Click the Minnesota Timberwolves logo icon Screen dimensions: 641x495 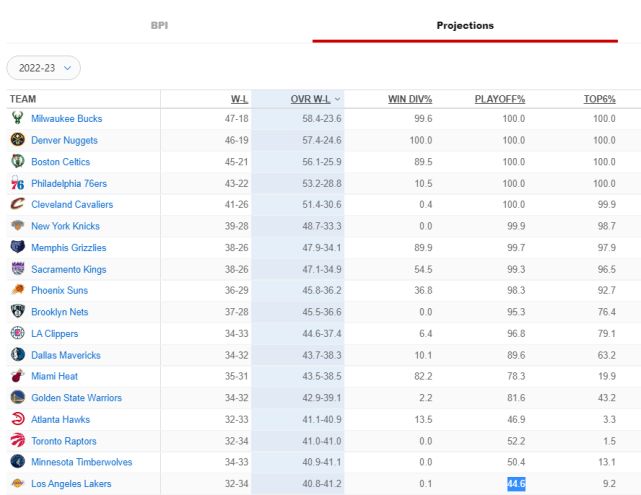[17, 461]
